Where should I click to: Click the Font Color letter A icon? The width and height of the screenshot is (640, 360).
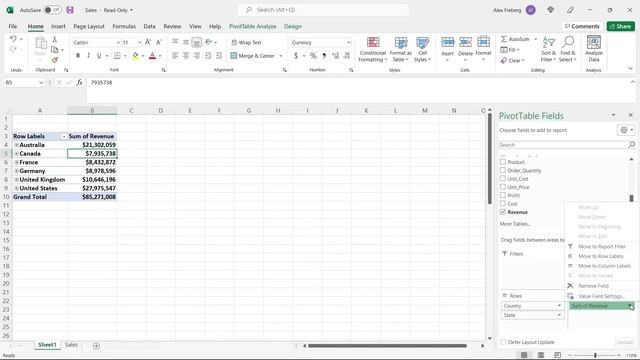coord(152,56)
